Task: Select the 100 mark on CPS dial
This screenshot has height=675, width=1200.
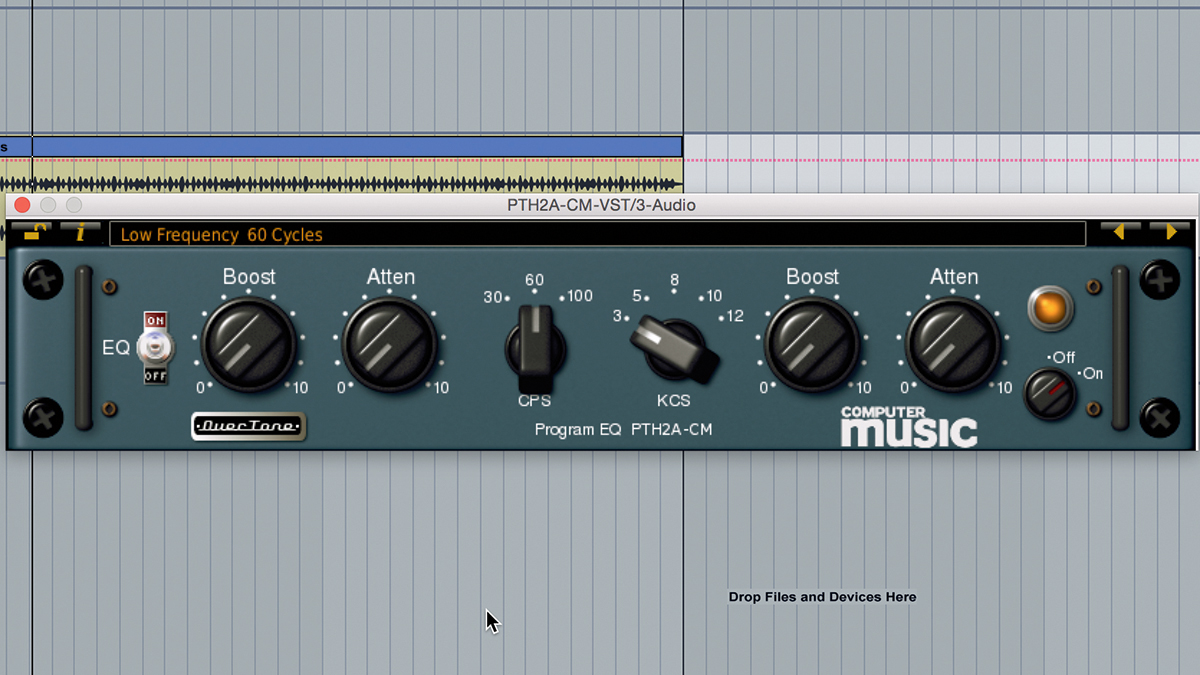Action: (579, 296)
